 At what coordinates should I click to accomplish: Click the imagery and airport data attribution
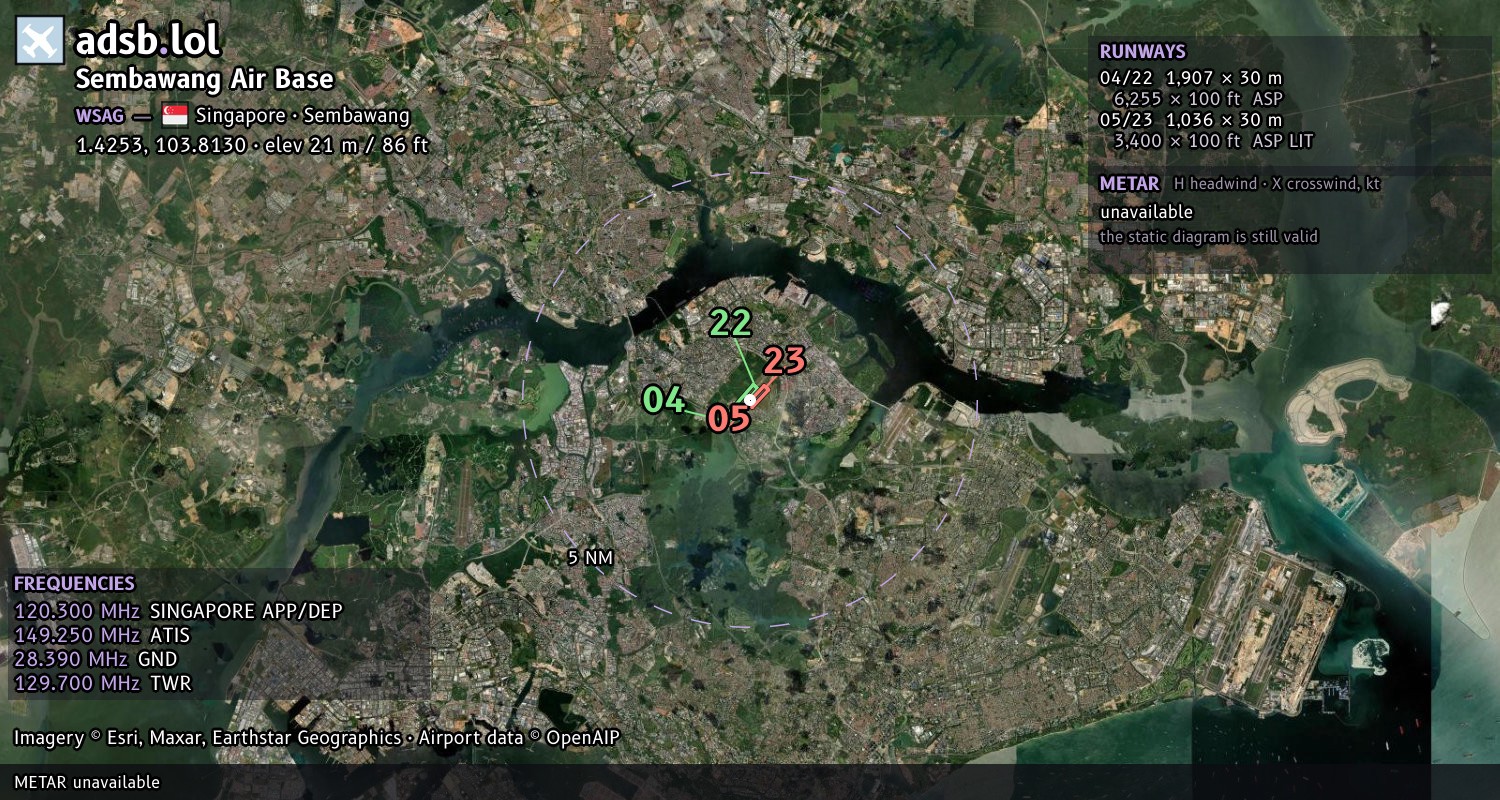click(317, 738)
